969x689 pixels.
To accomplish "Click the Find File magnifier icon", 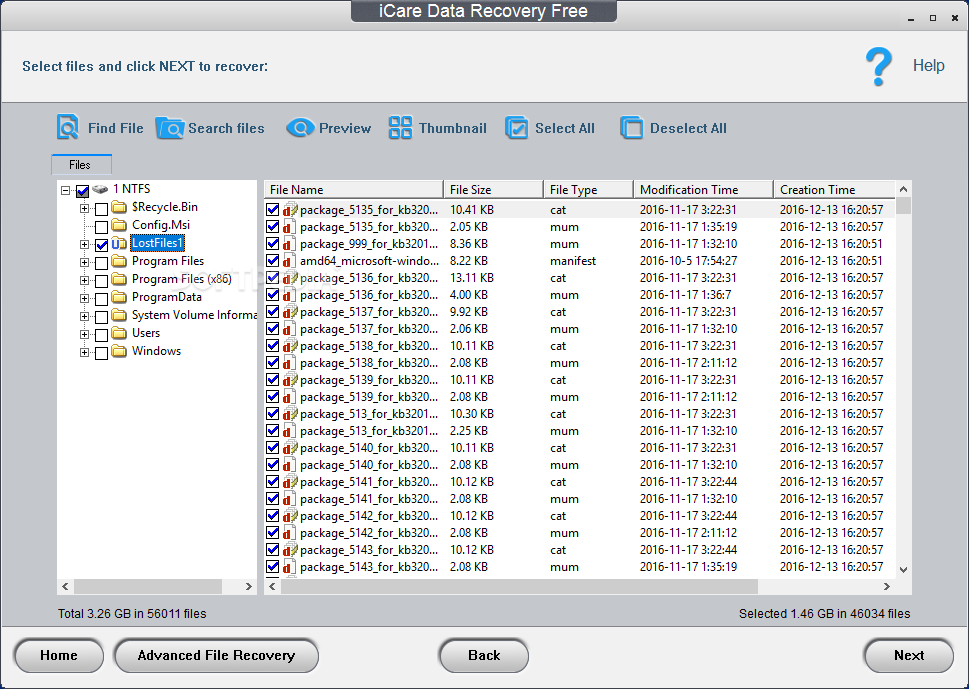I will (67, 127).
